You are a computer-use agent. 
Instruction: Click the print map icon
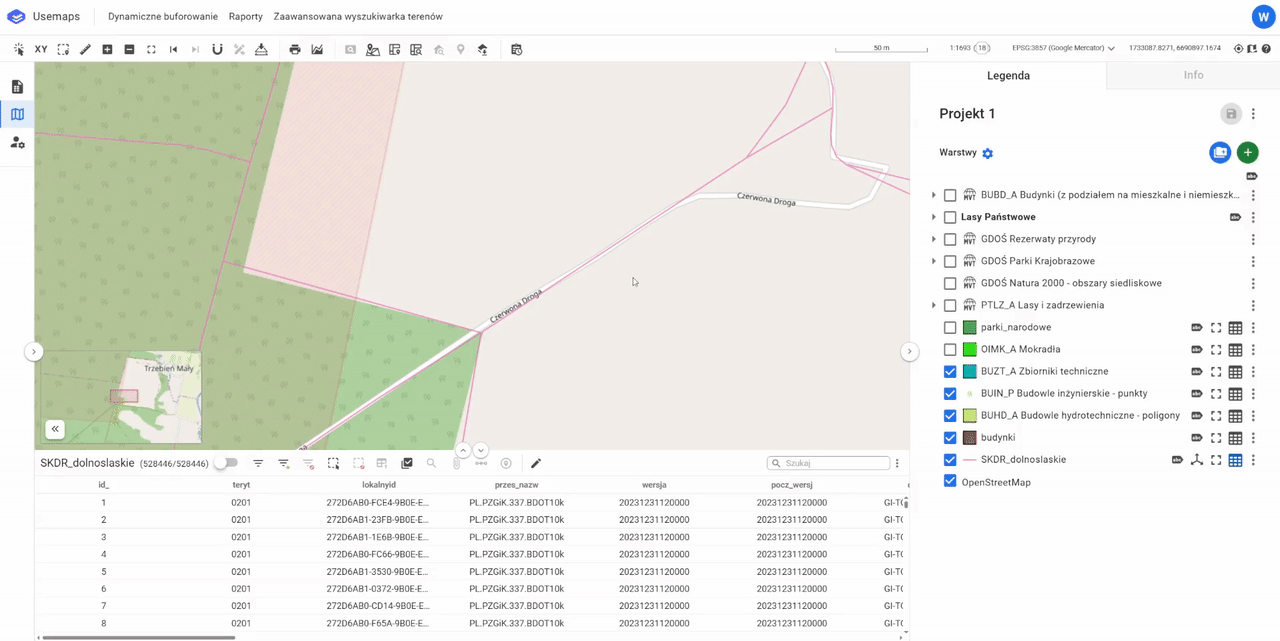(295, 49)
